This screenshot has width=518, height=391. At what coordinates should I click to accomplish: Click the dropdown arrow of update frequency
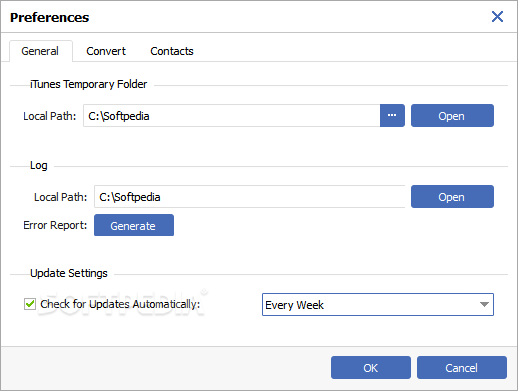pos(484,304)
